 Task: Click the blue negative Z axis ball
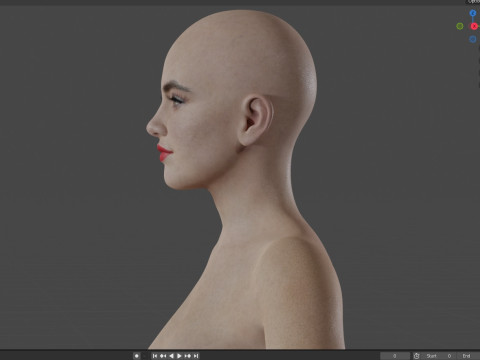coord(473,39)
